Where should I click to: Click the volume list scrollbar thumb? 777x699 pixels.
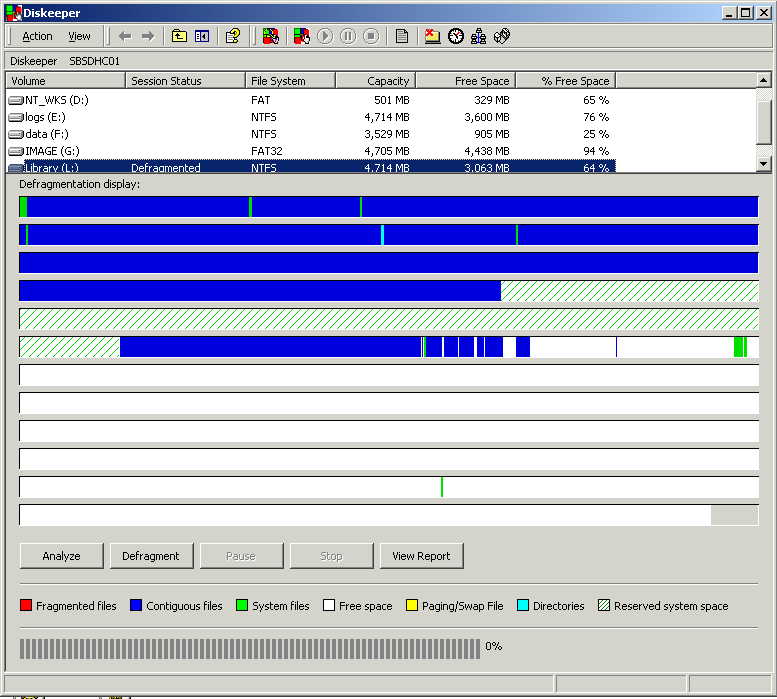coord(764,122)
